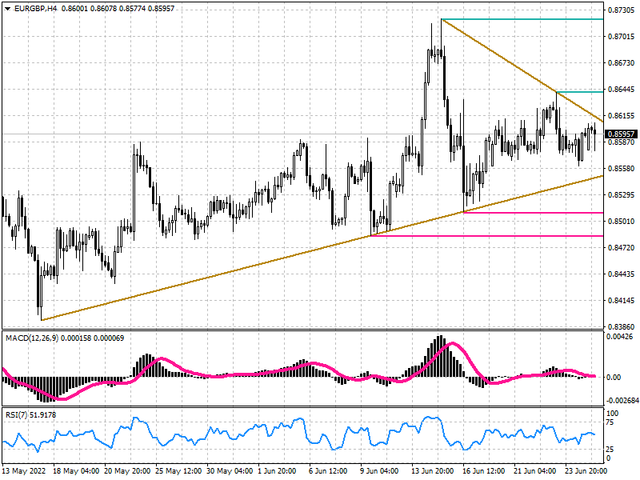The height and width of the screenshot is (480, 640).
Task: Click price axis label 0.83860
Action: pos(621,327)
